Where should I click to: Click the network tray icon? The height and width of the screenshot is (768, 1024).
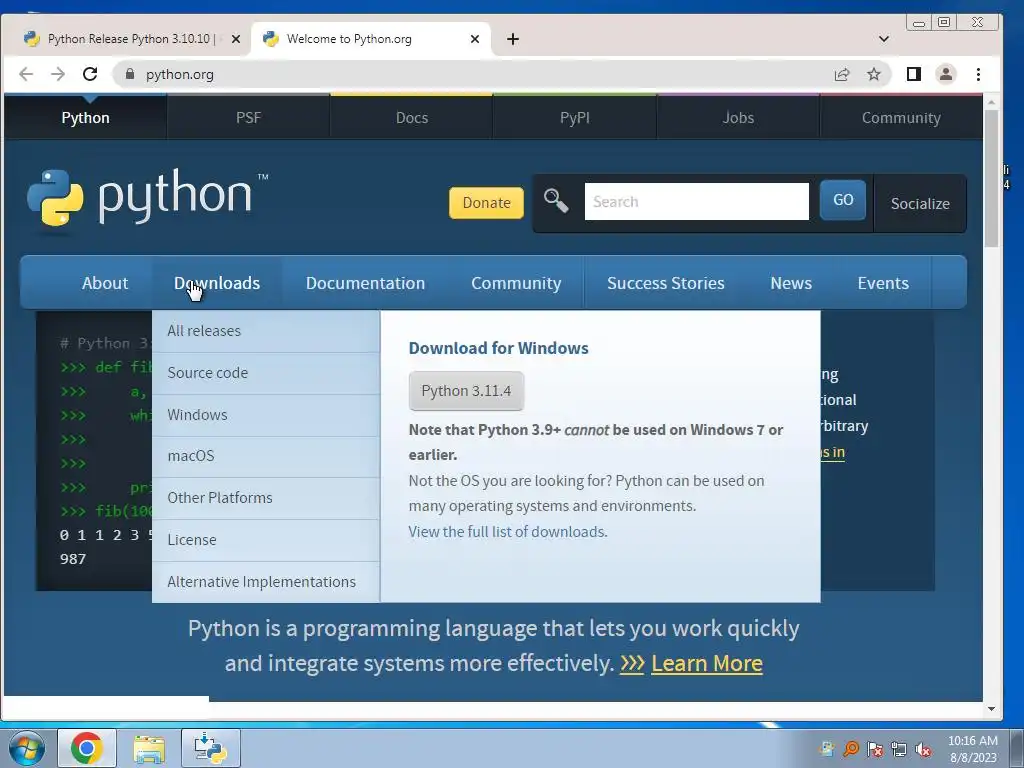click(x=899, y=749)
